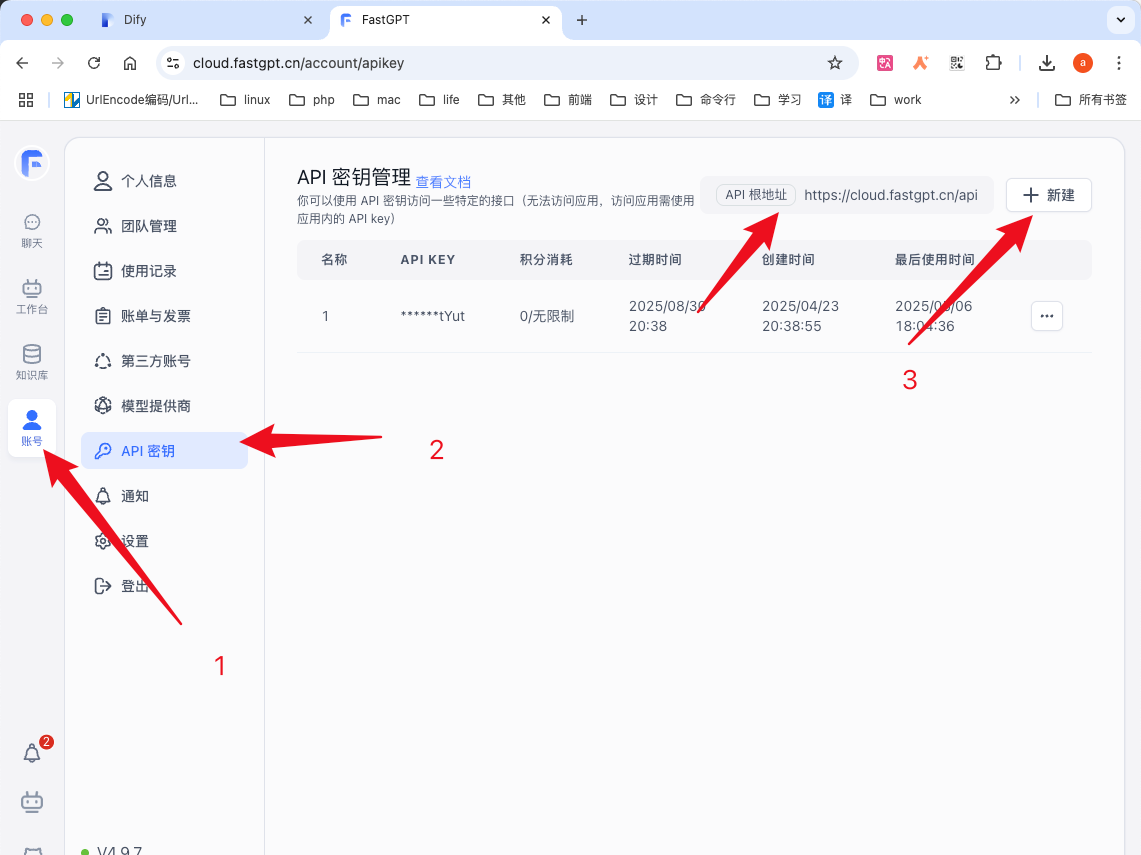Click the QR code extension icon
Image resolution: width=1141 pixels, height=855 pixels.
(957, 63)
